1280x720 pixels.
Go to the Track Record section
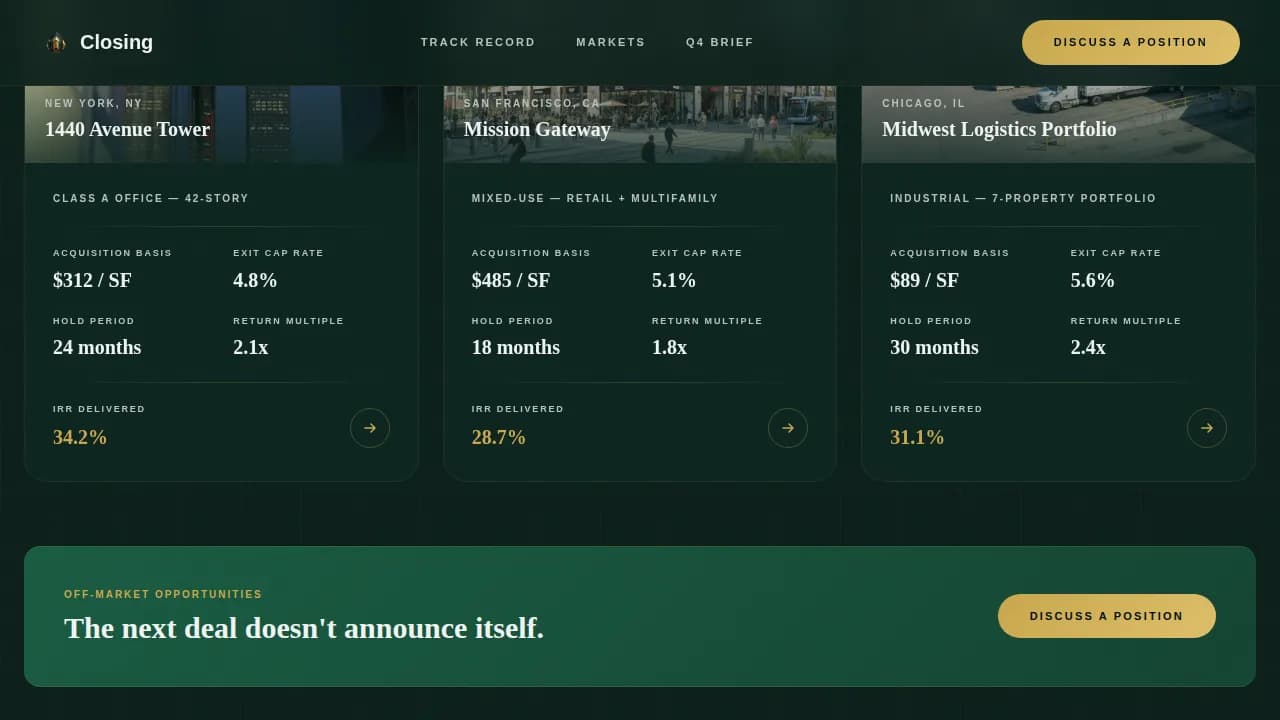pos(477,42)
